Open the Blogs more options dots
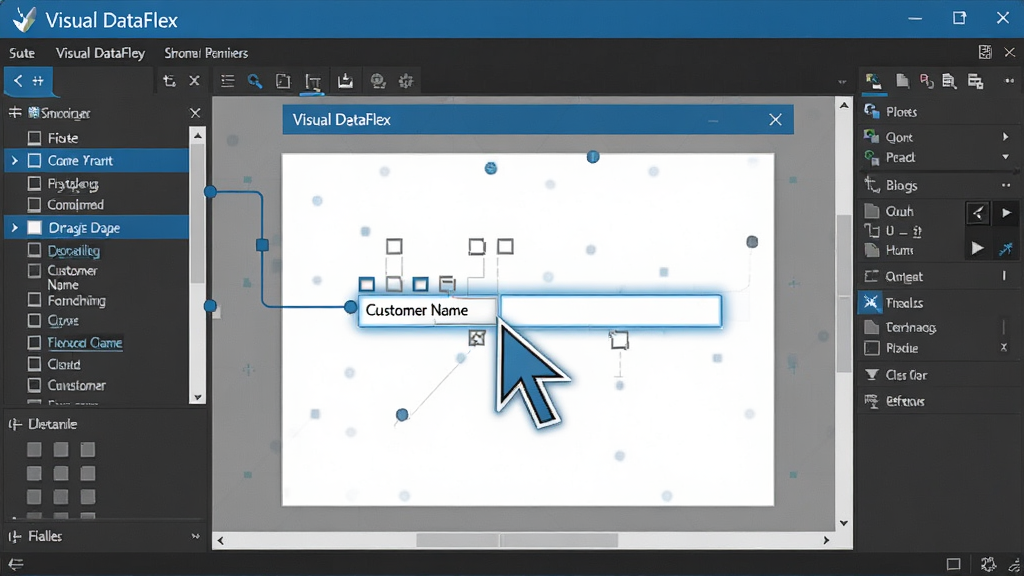The image size is (1024, 576). tap(1006, 185)
